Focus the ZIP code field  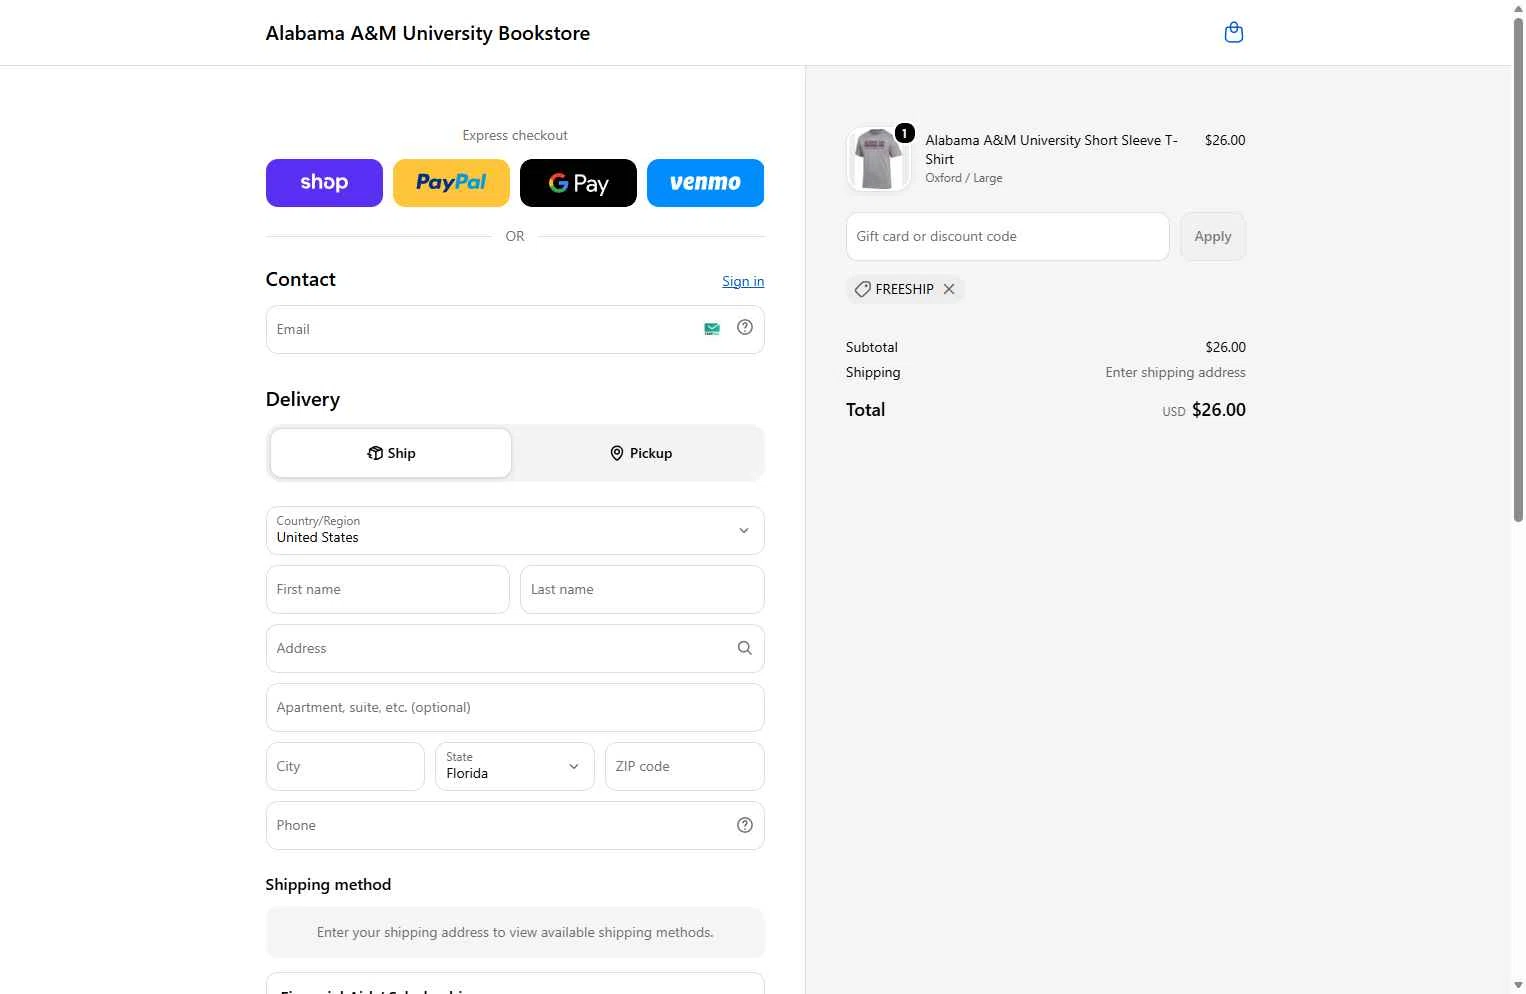coord(685,766)
